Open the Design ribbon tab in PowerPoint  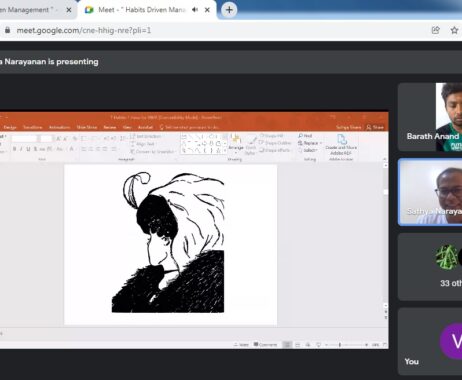(x=10, y=127)
